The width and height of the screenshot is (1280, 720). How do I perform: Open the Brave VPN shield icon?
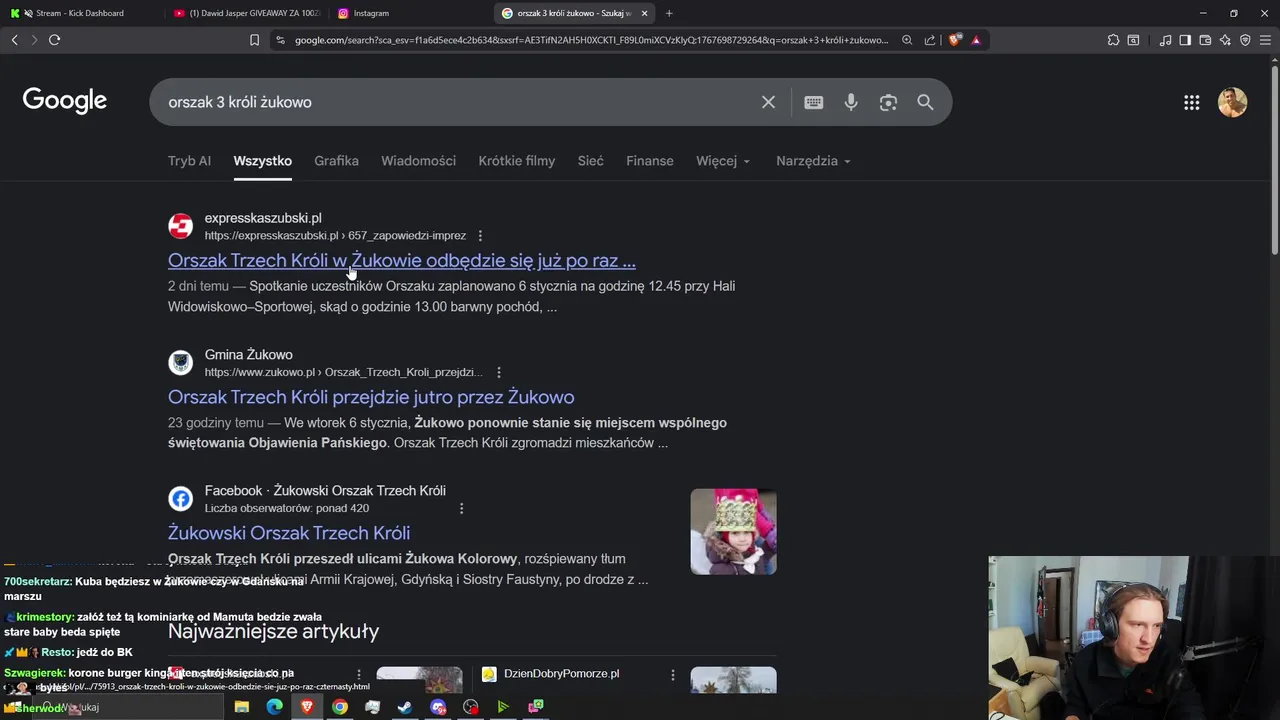click(x=1245, y=40)
